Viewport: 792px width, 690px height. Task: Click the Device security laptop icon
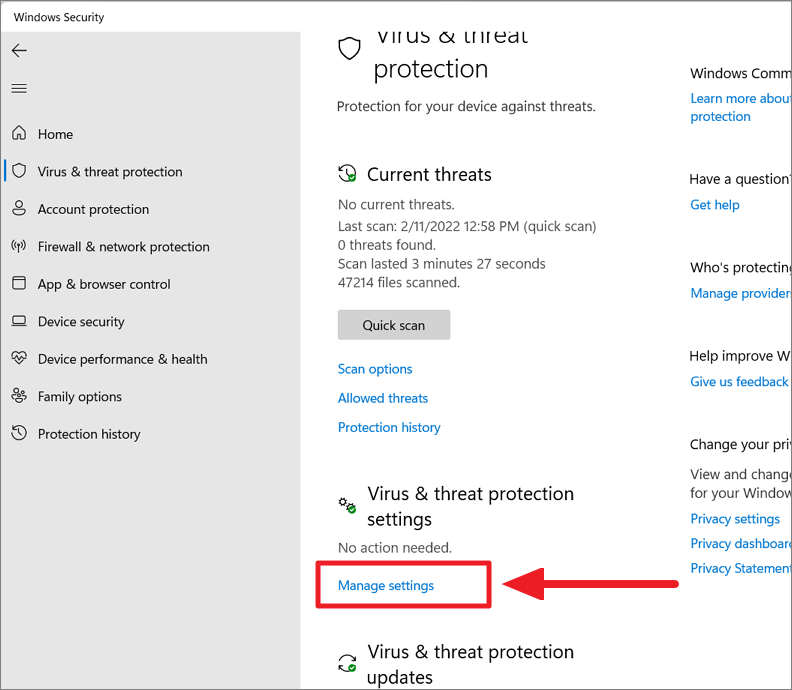coord(19,321)
